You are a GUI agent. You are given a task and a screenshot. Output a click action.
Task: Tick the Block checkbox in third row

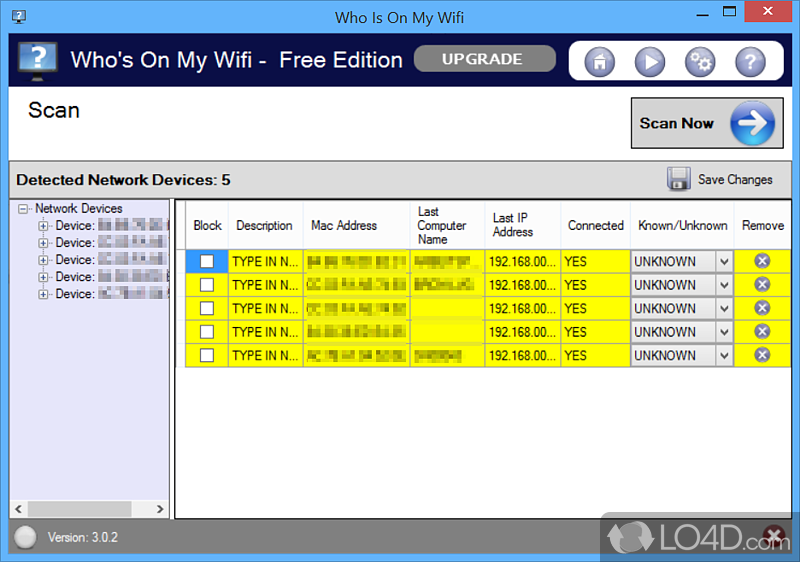[207, 308]
